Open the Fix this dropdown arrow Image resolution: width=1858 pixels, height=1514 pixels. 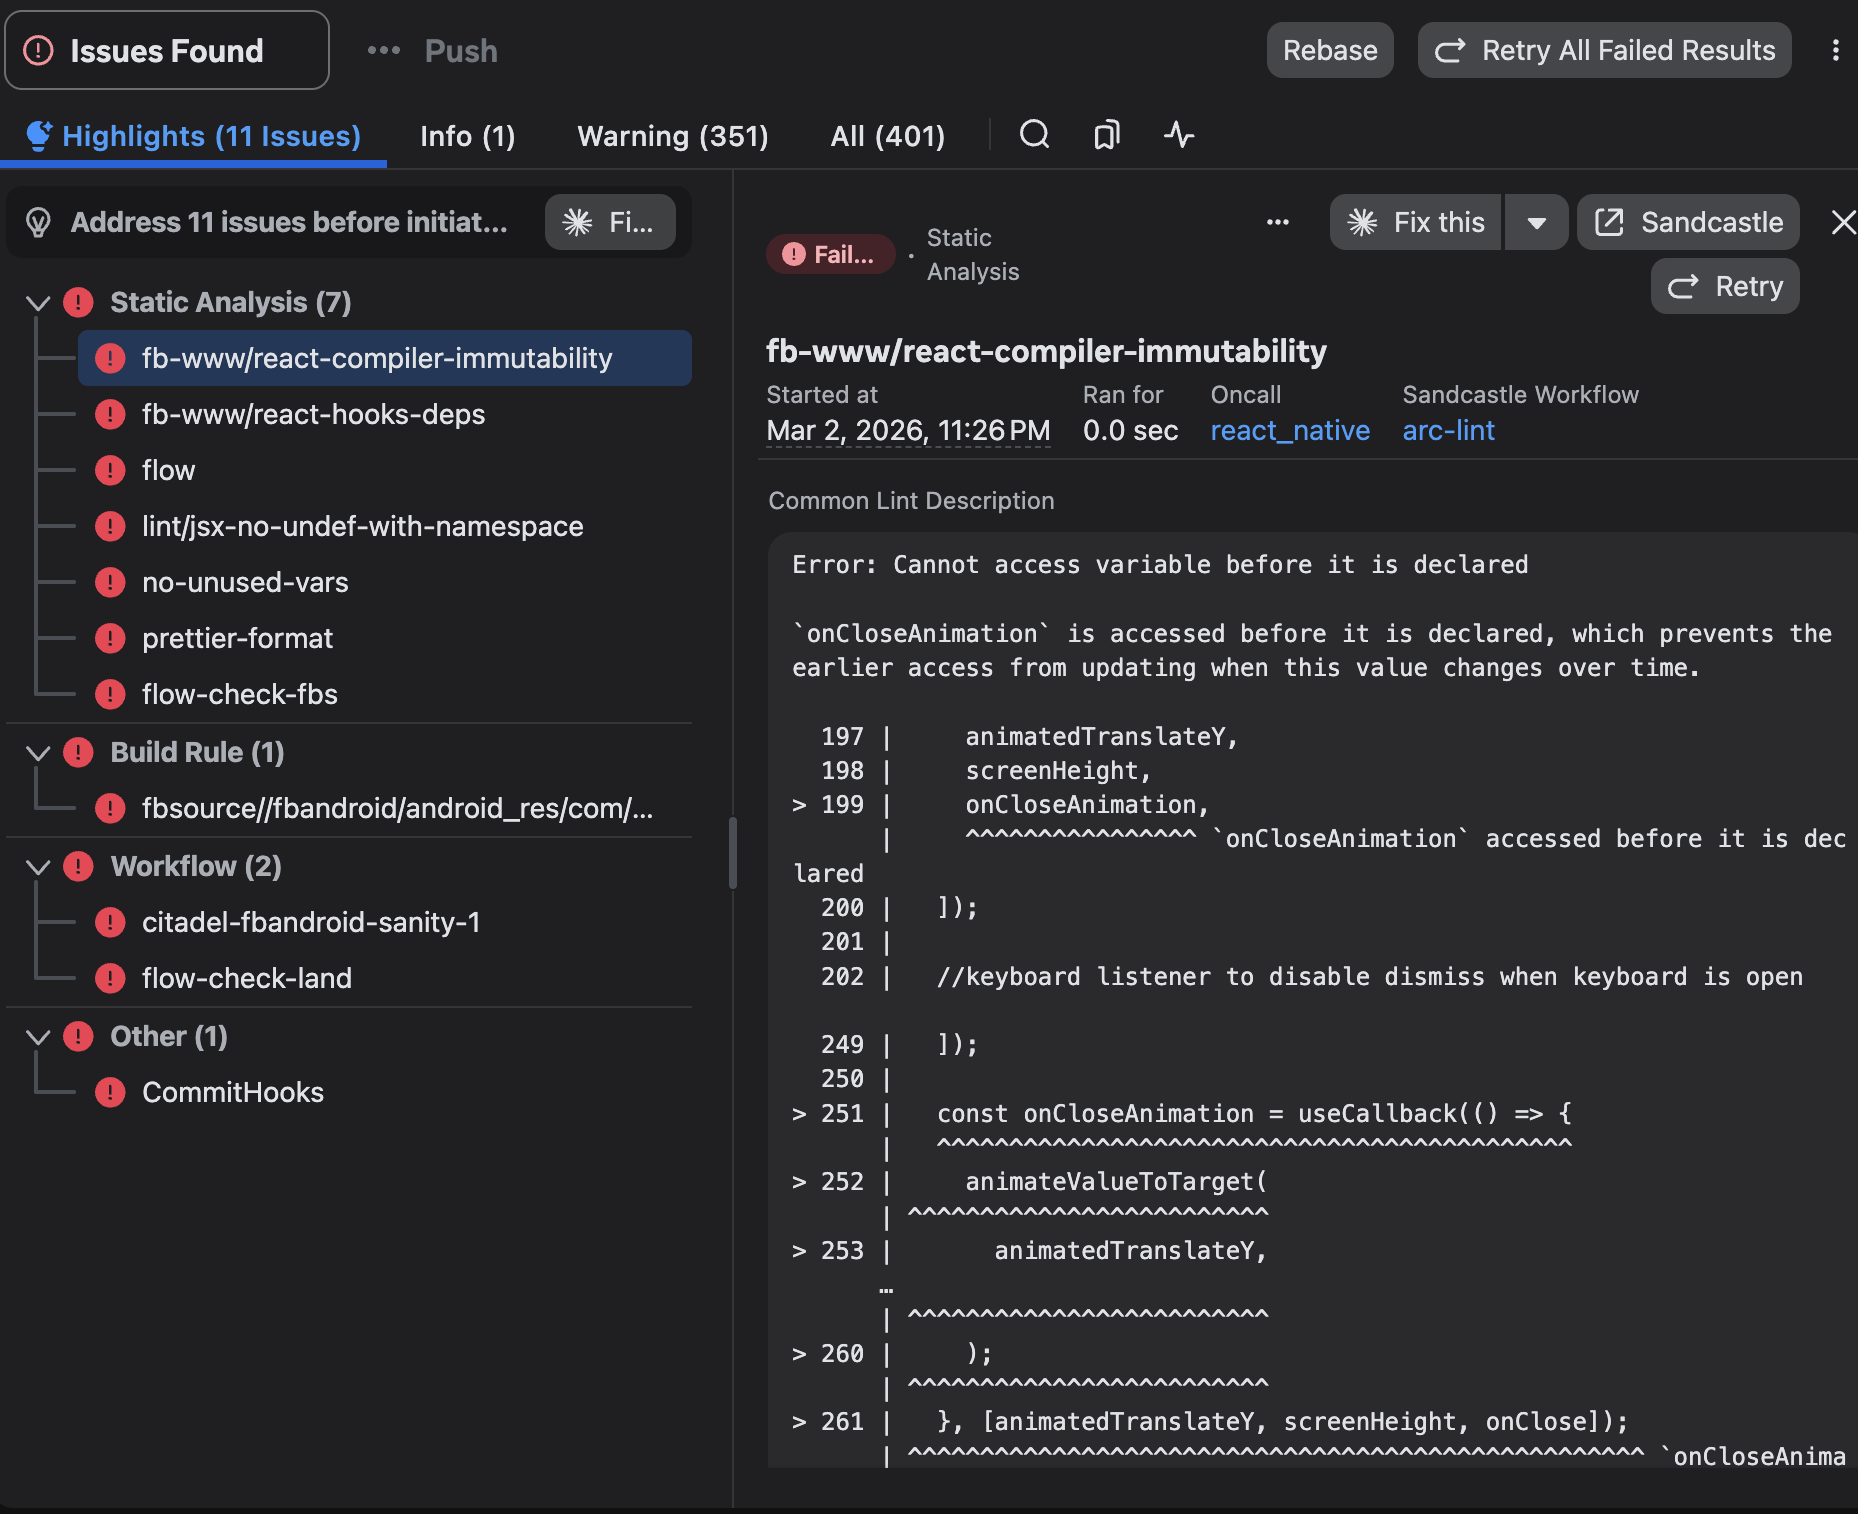tap(1537, 222)
